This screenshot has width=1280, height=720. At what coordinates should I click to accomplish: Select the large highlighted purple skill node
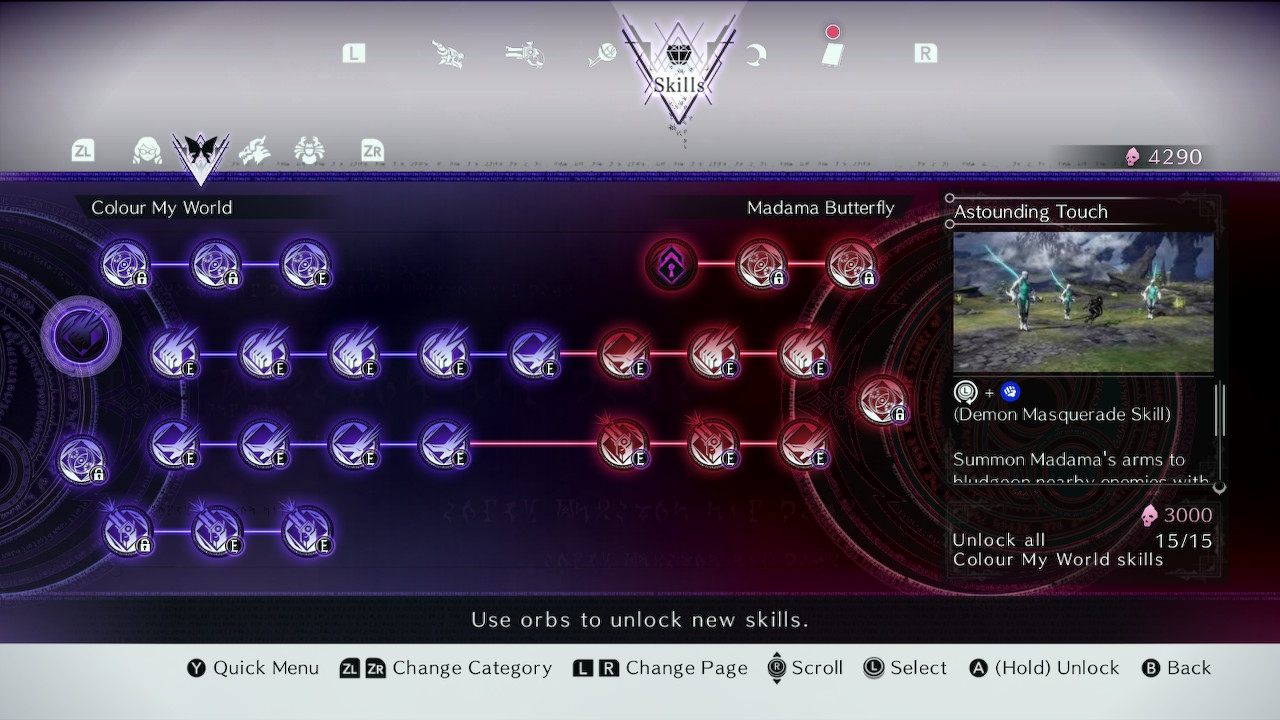pos(81,336)
